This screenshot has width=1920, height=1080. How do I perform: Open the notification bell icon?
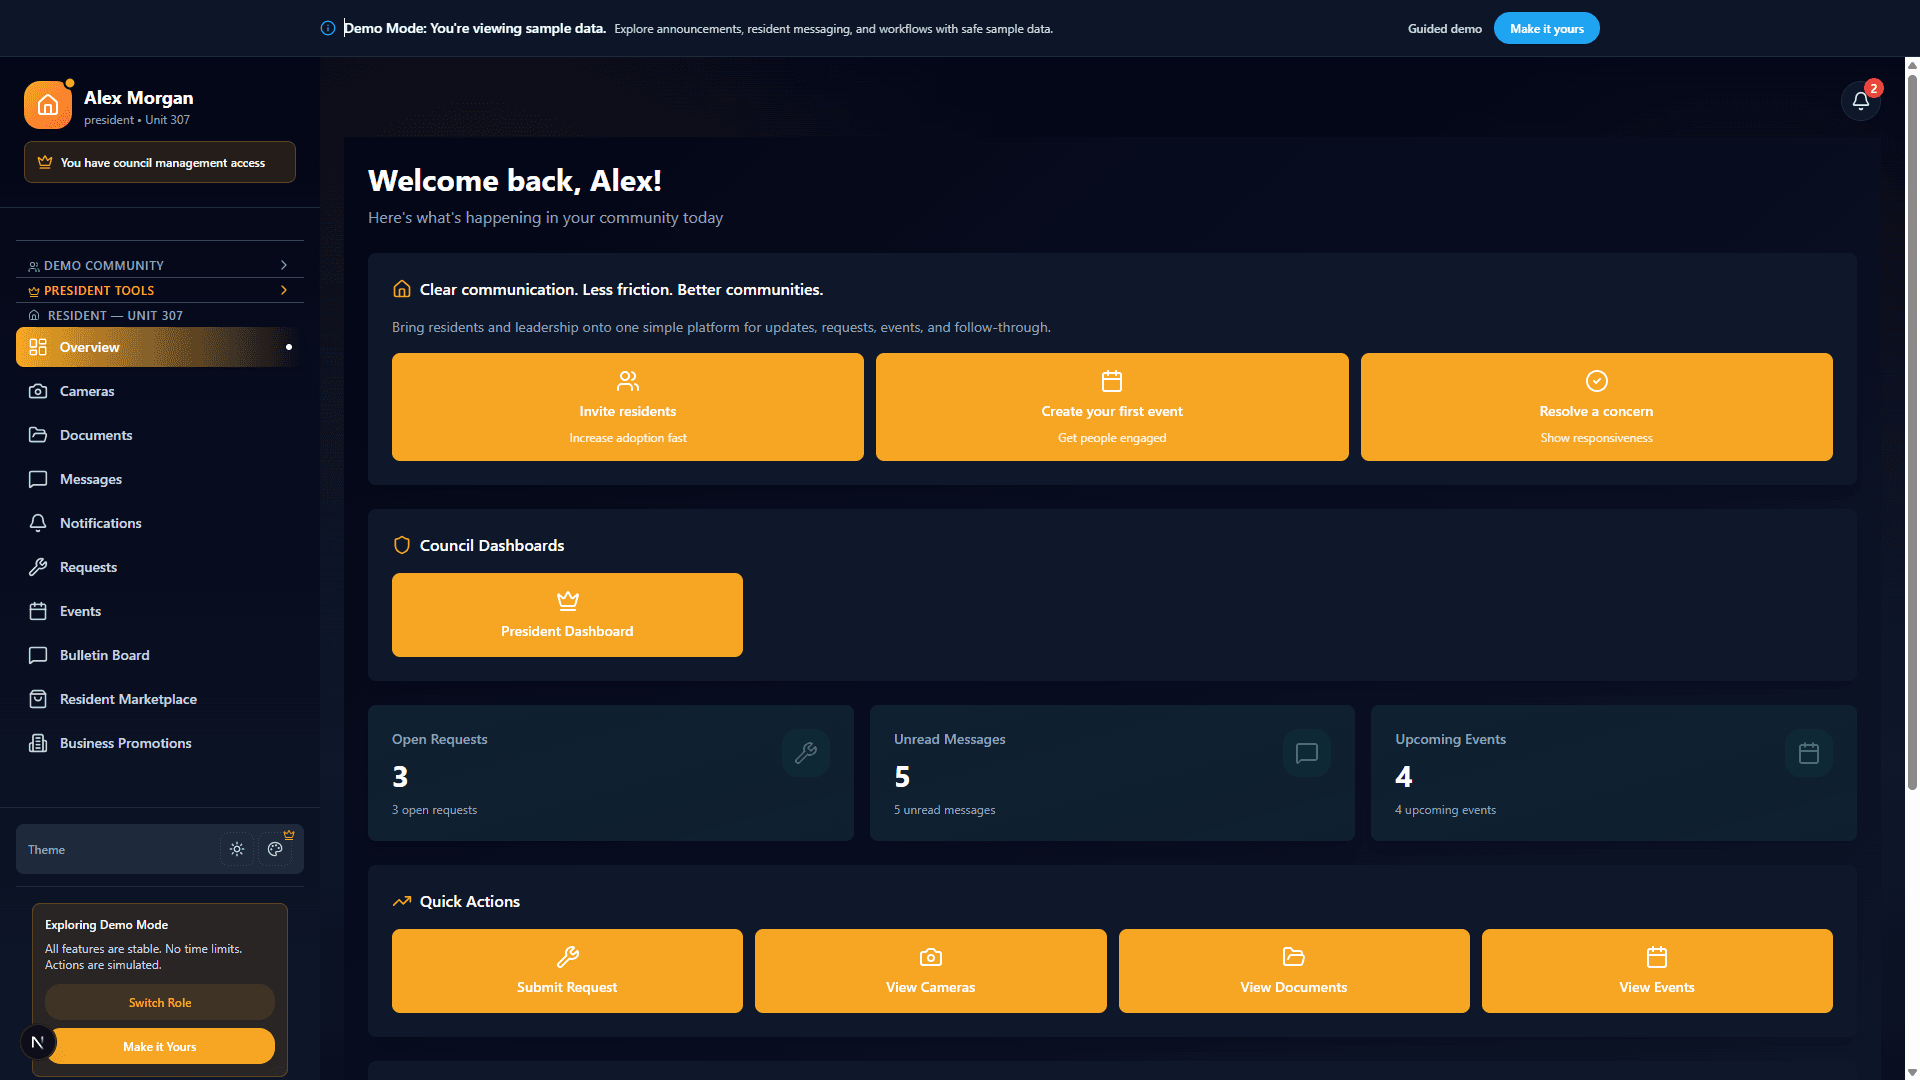pyautogui.click(x=1860, y=101)
